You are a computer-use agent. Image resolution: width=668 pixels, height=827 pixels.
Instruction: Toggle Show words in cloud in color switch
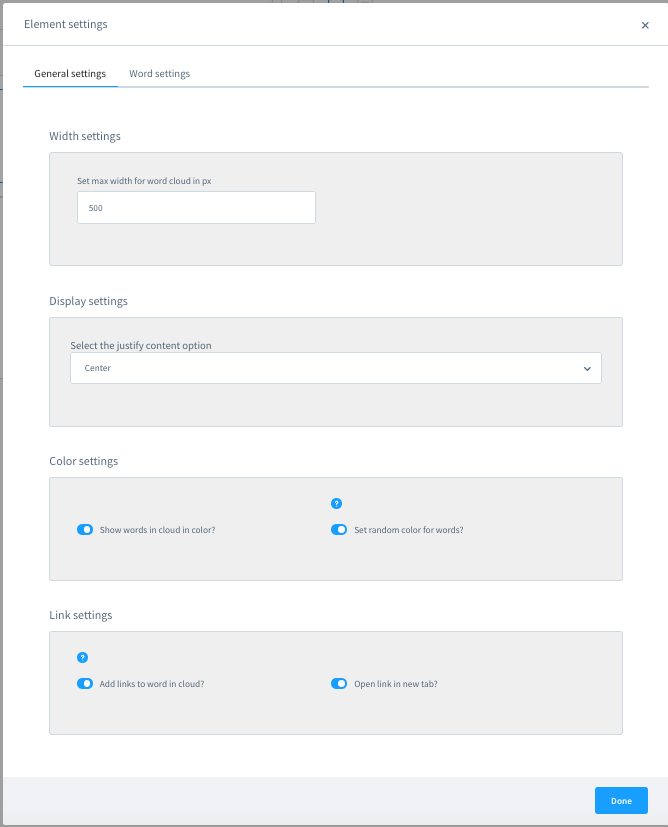[x=85, y=530]
